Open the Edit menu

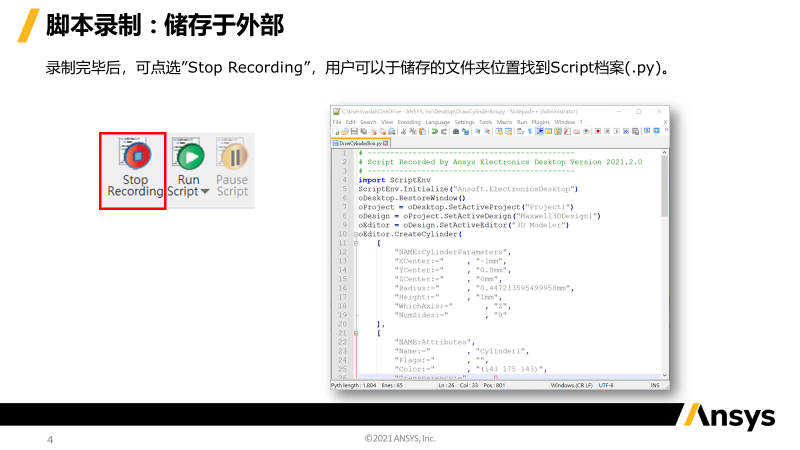pyautogui.click(x=351, y=122)
